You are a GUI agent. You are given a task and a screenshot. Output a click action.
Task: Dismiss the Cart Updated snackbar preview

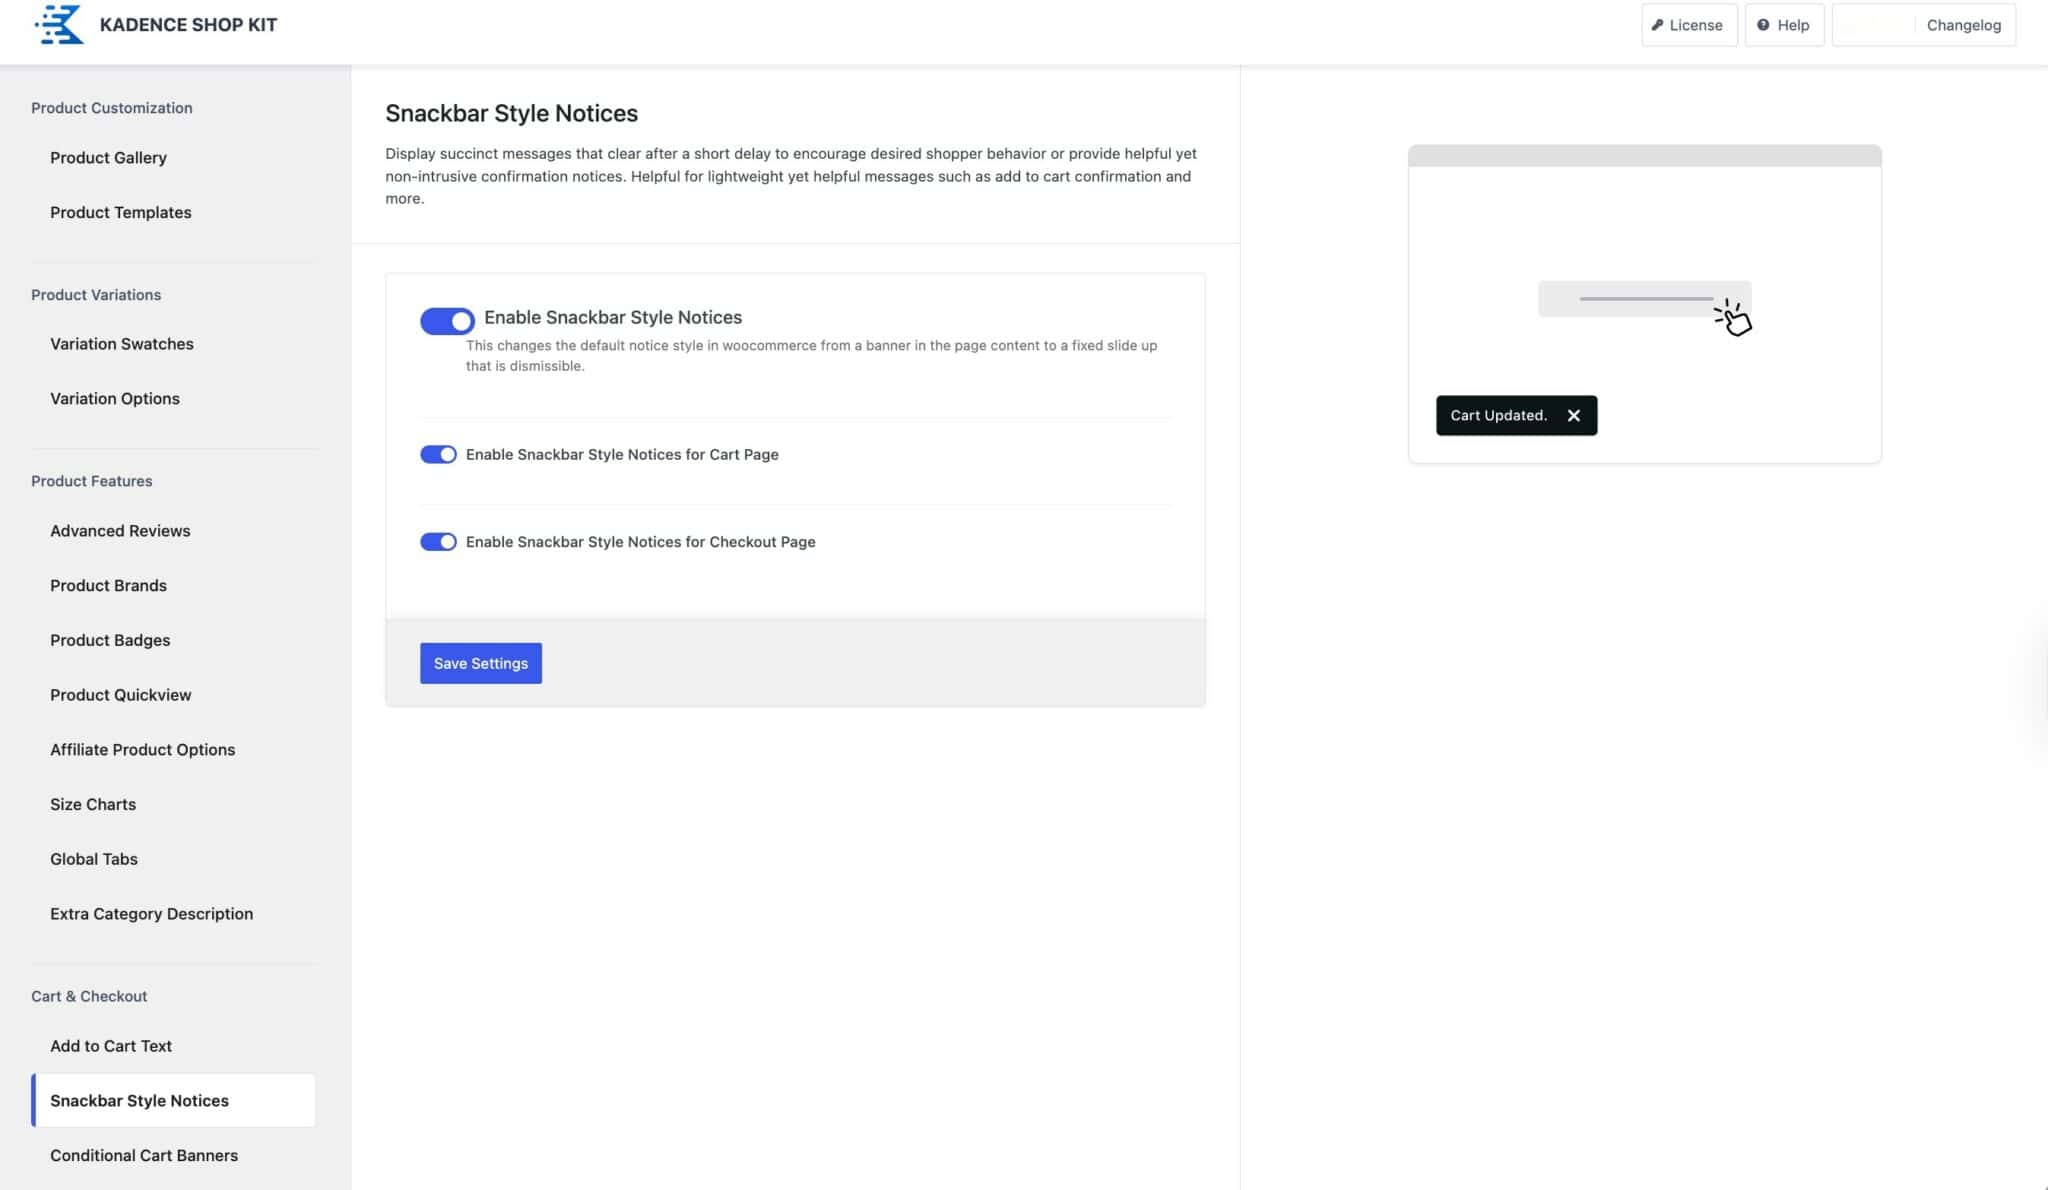[x=1573, y=415]
